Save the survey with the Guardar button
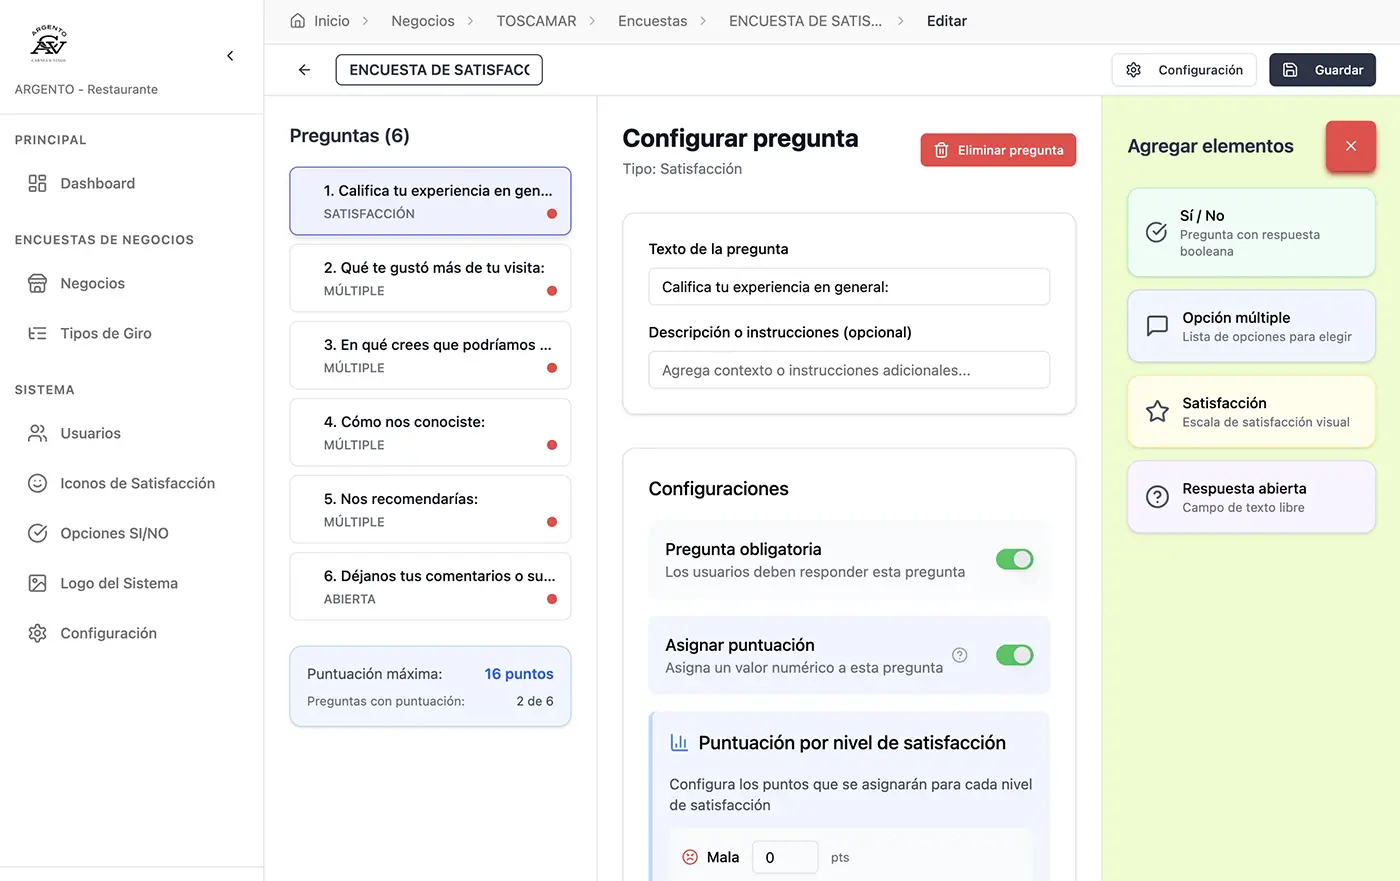Viewport: 1400px width, 881px height. (1322, 69)
